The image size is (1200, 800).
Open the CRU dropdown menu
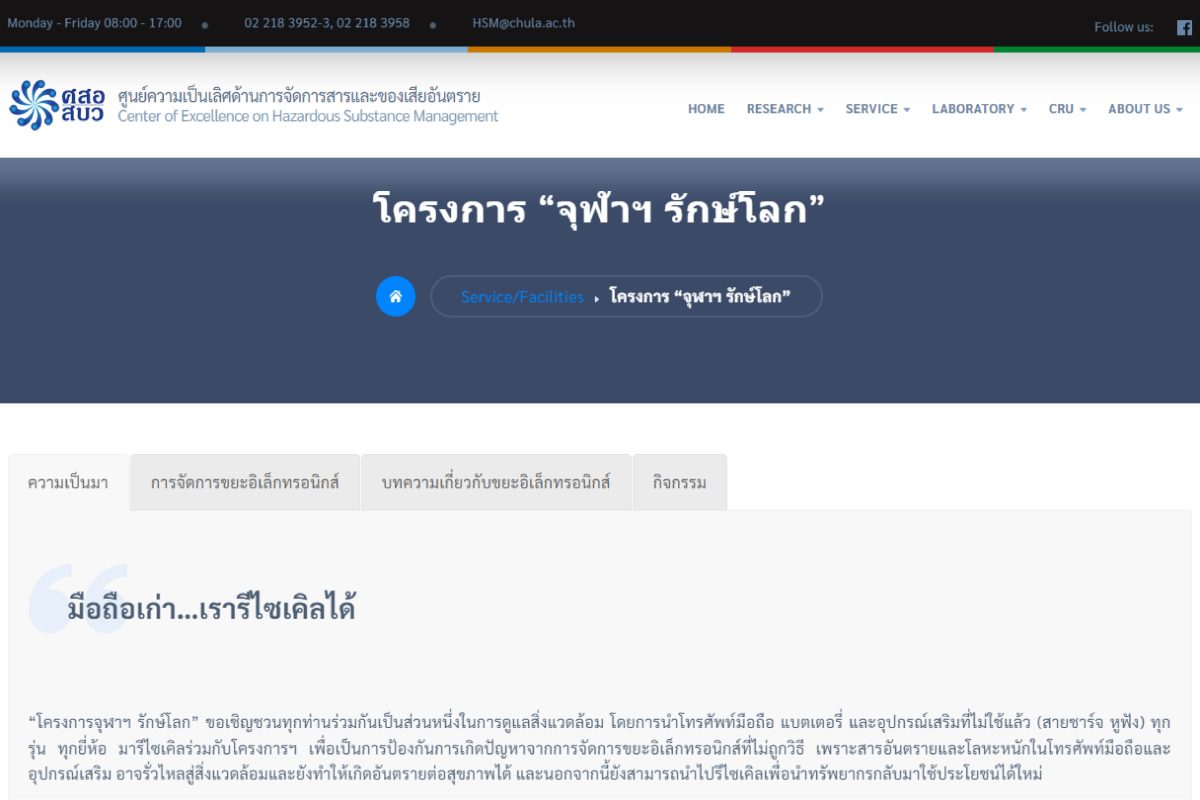pos(1067,109)
